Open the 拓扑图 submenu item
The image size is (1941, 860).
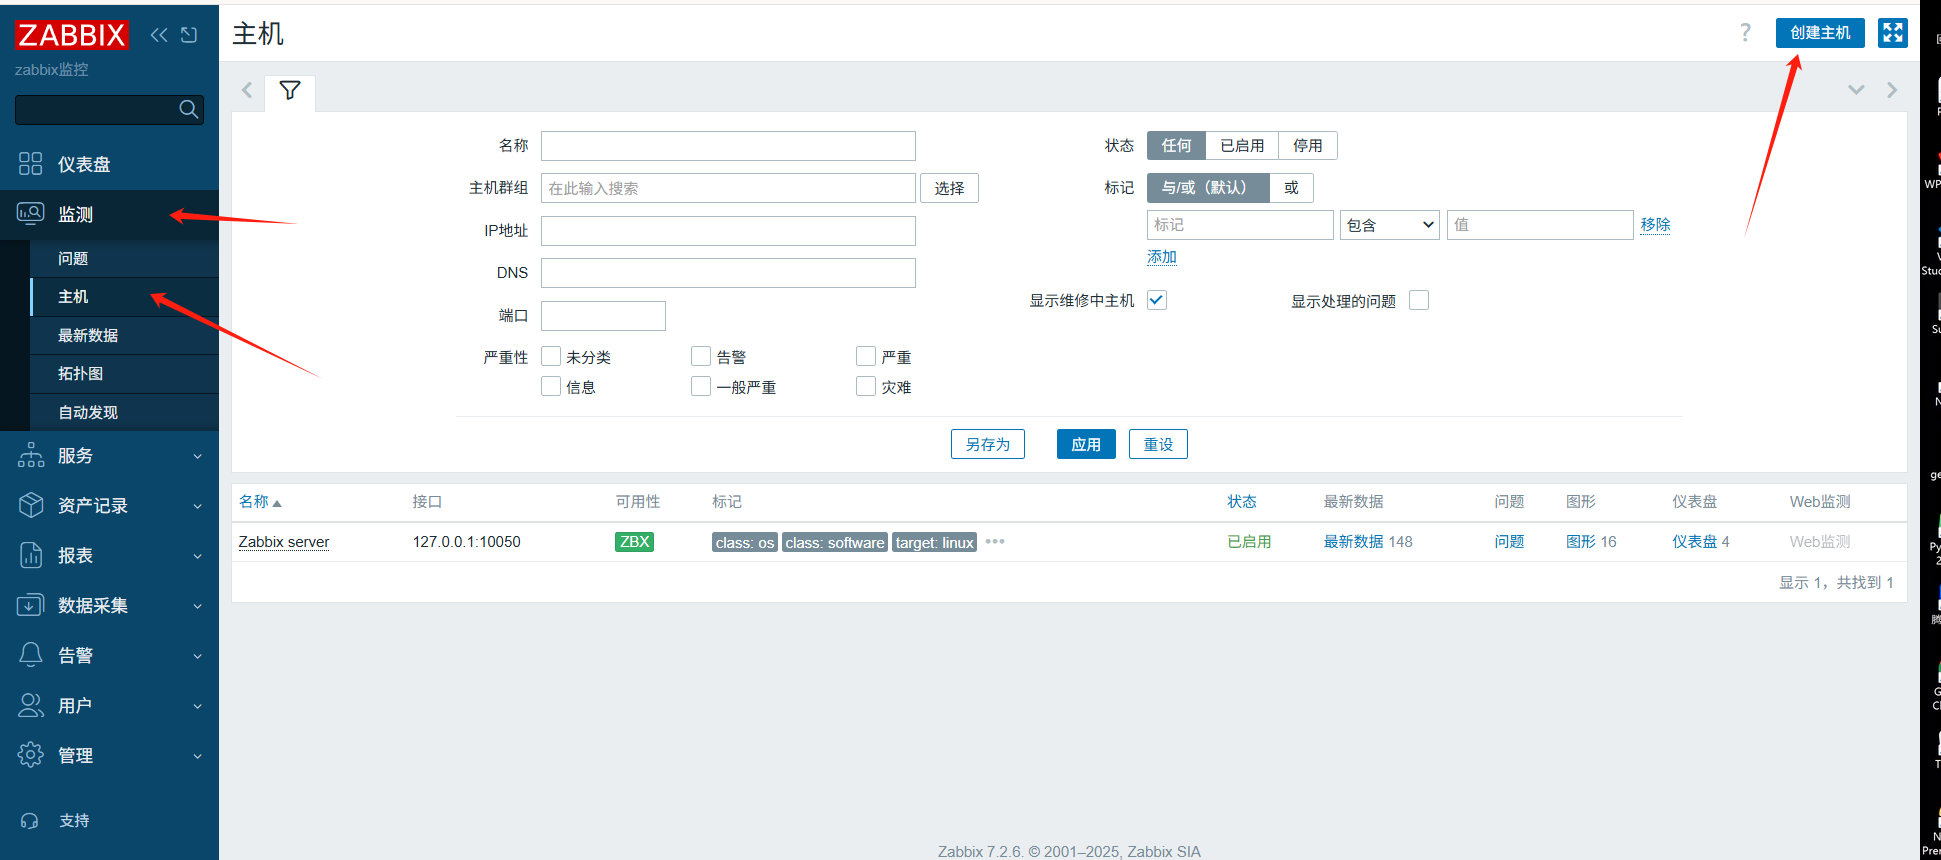click(124, 374)
